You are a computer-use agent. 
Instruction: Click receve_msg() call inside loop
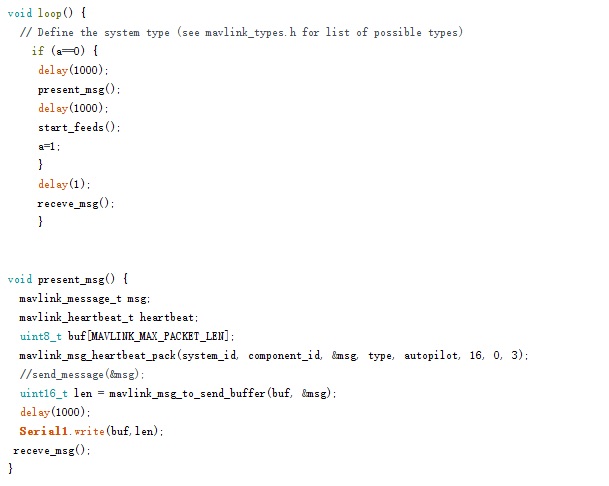76,204
